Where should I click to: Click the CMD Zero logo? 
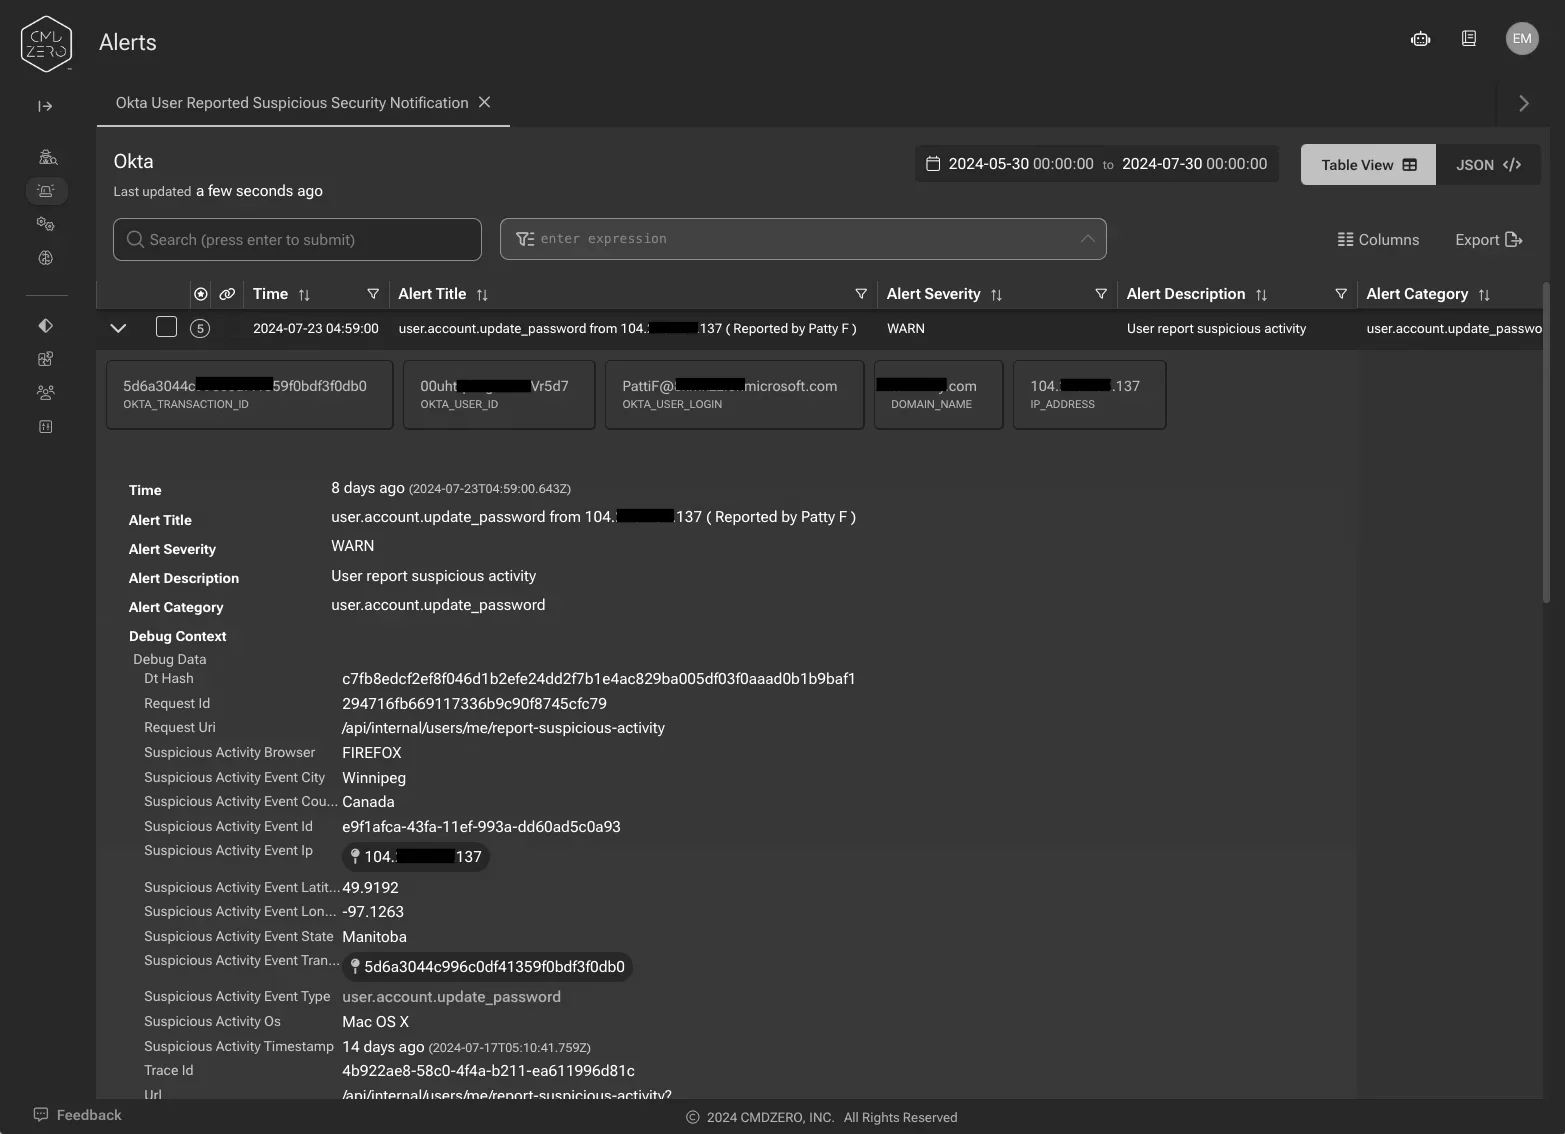point(46,43)
